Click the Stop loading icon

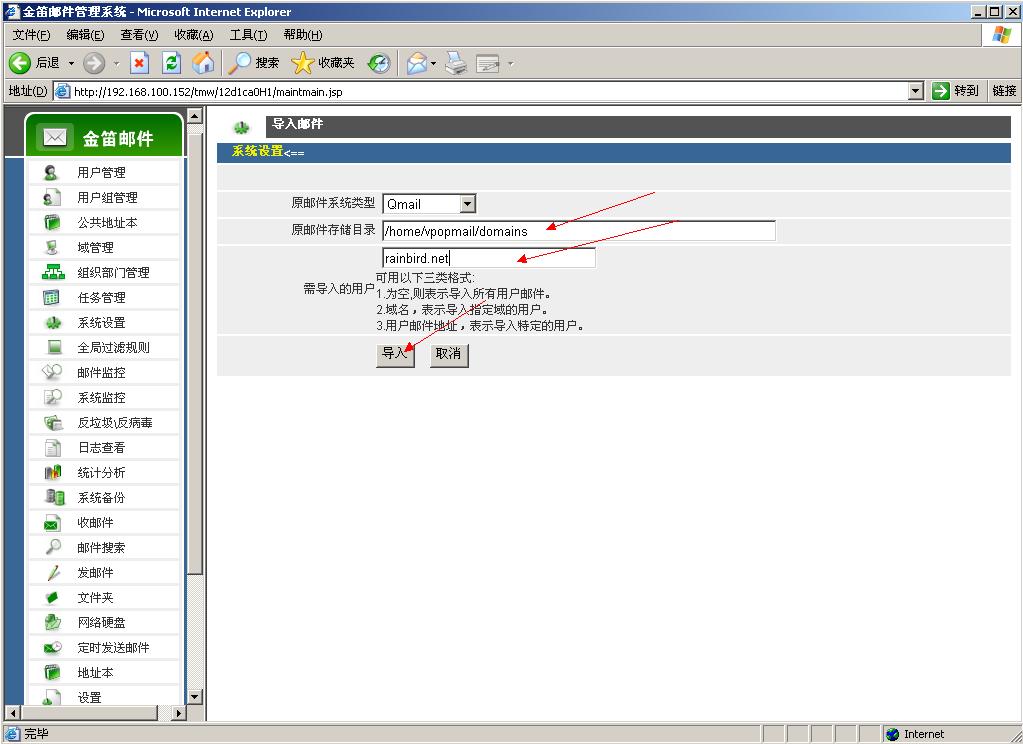(x=139, y=63)
